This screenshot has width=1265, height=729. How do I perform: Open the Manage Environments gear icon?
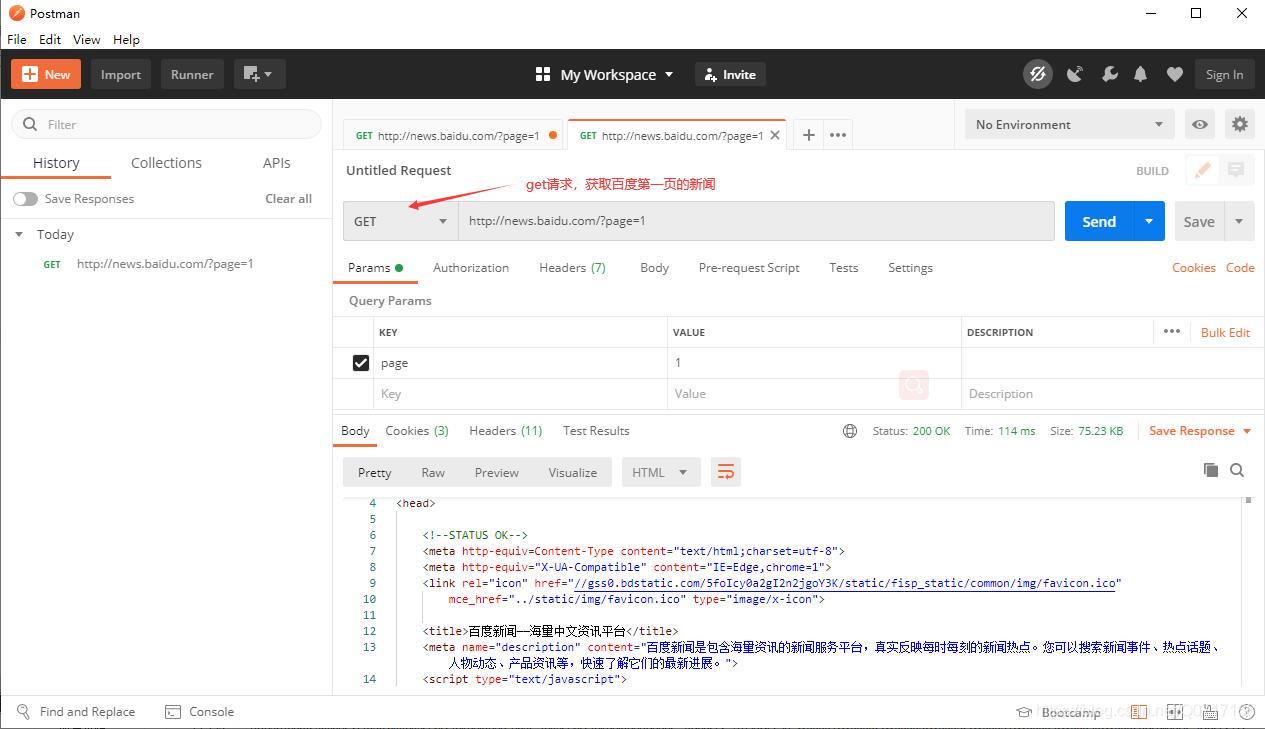[1240, 124]
